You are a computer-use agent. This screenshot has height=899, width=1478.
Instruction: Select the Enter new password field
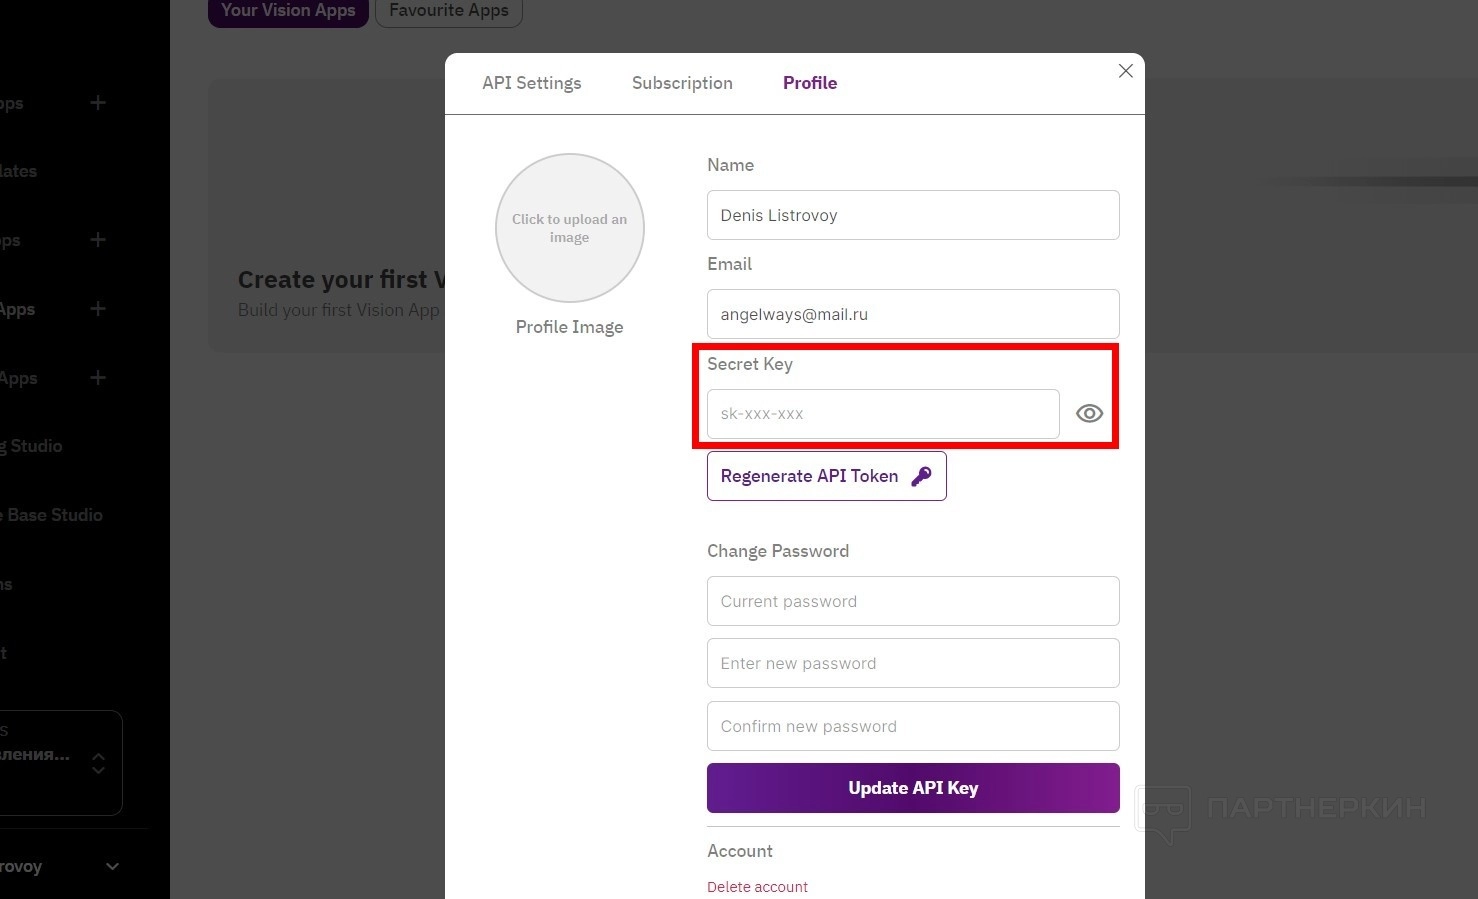912,663
